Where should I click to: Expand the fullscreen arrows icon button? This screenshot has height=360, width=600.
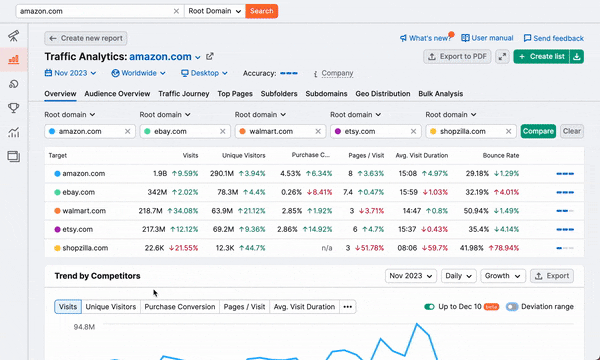coord(502,57)
